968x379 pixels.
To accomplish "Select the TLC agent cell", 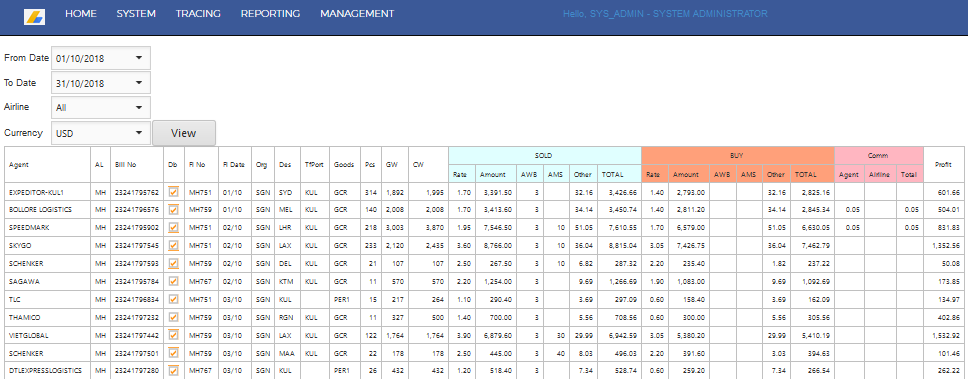I will click(x=48, y=299).
